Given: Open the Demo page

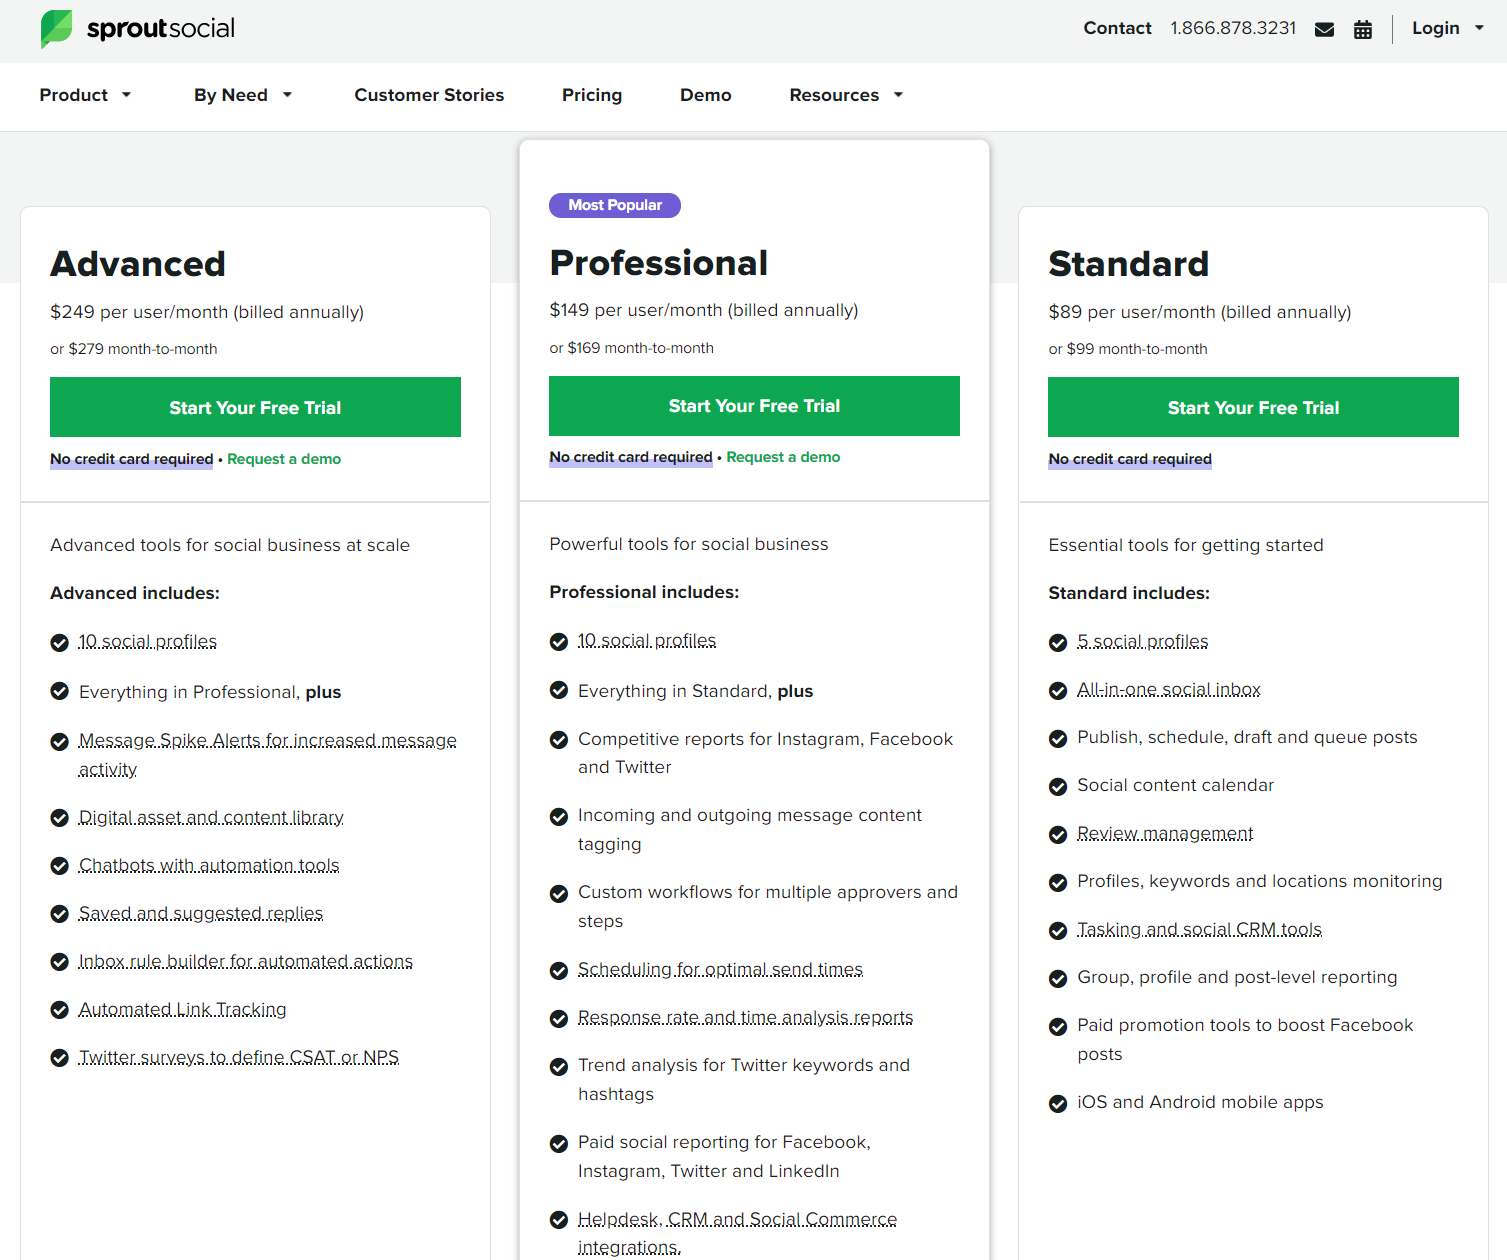Looking at the screenshot, I should 706,95.
